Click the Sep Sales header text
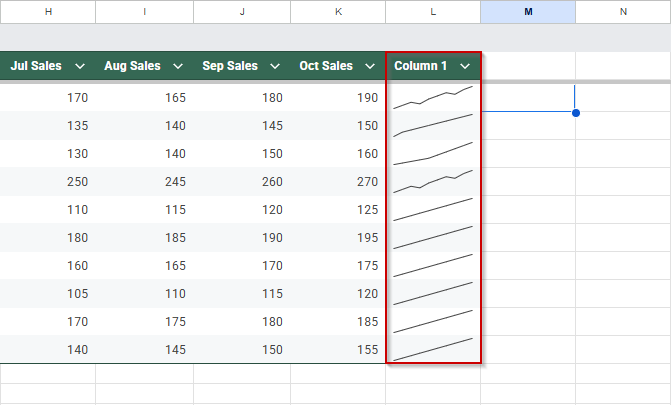The width and height of the screenshot is (671, 405). pos(230,66)
